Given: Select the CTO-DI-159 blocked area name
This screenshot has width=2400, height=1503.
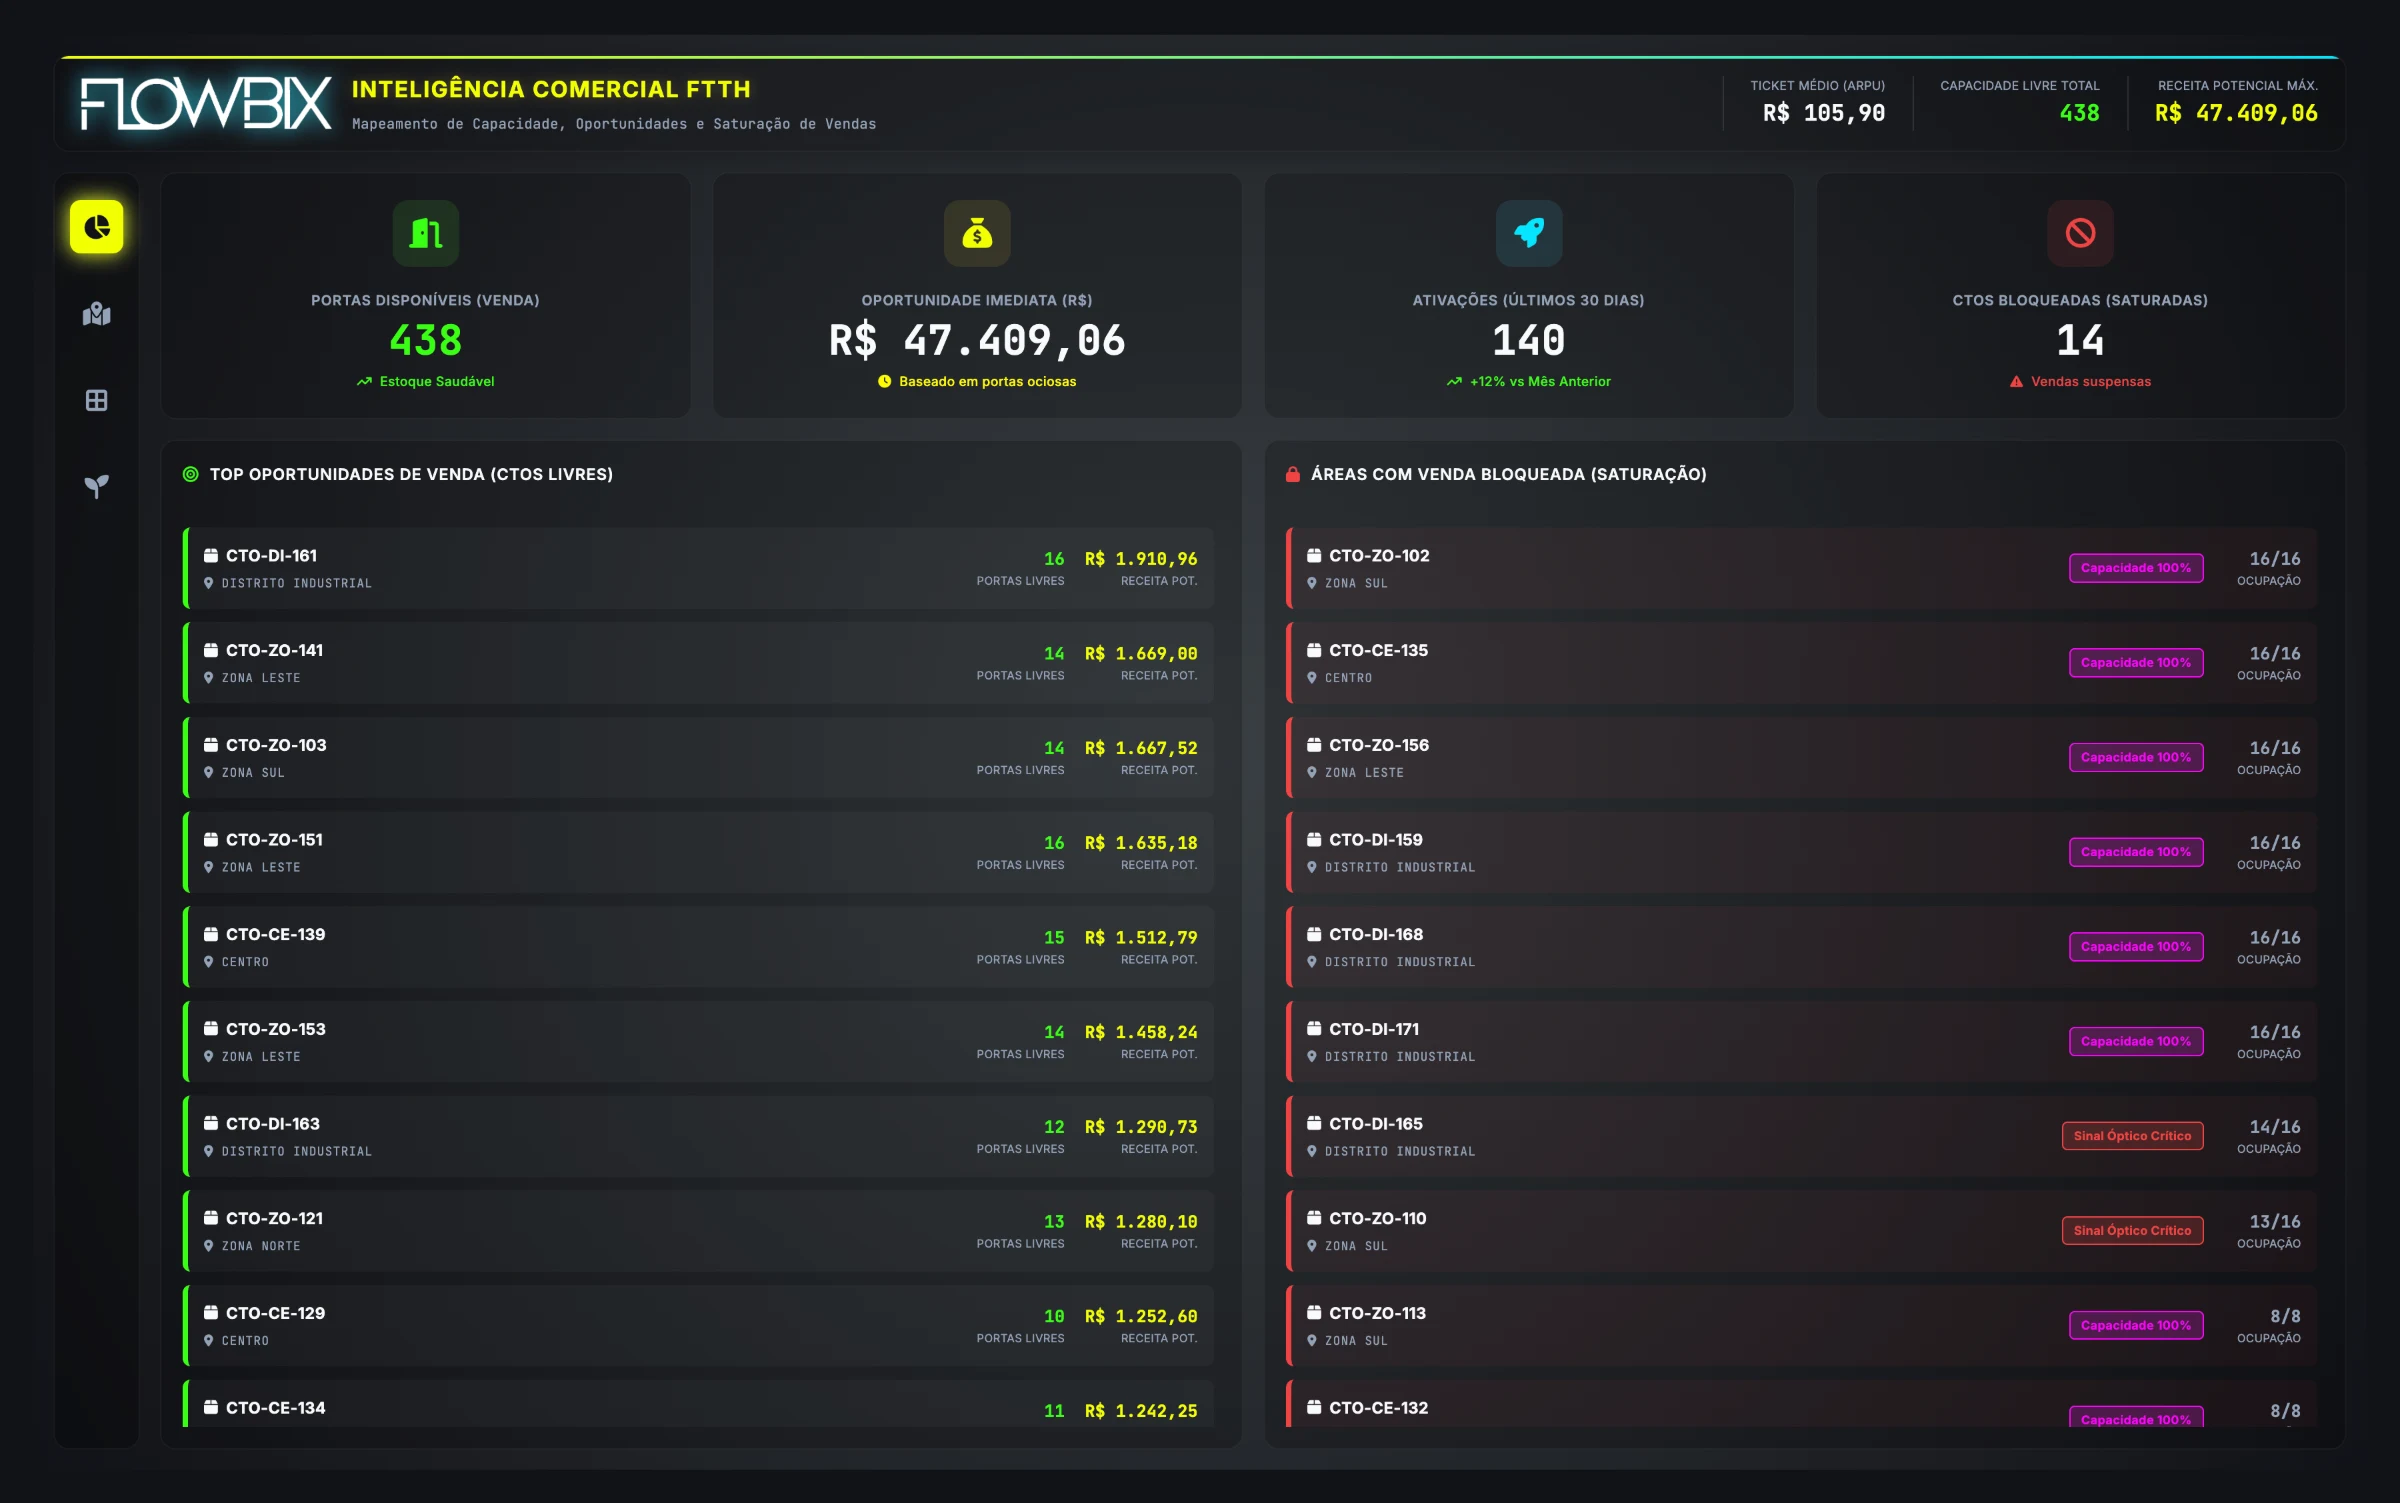Looking at the screenshot, I should [1376, 840].
